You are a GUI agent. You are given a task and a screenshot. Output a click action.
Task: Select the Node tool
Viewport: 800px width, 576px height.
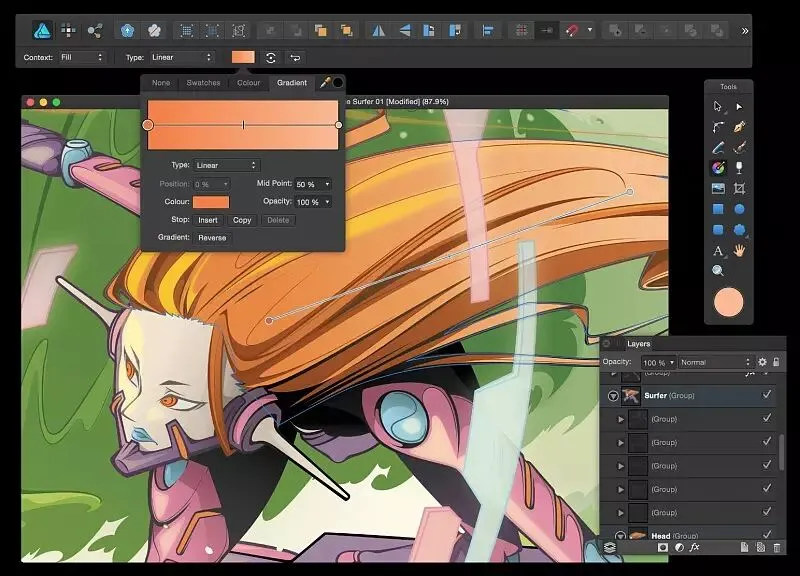740,106
